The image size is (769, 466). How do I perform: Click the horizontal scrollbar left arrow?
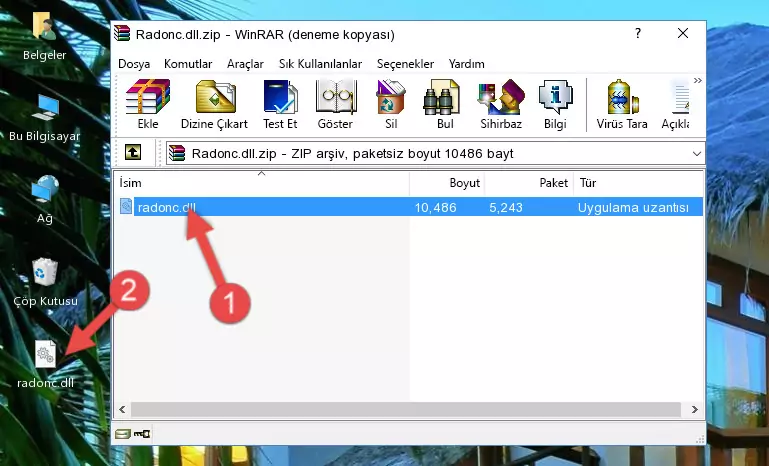point(122,409)
